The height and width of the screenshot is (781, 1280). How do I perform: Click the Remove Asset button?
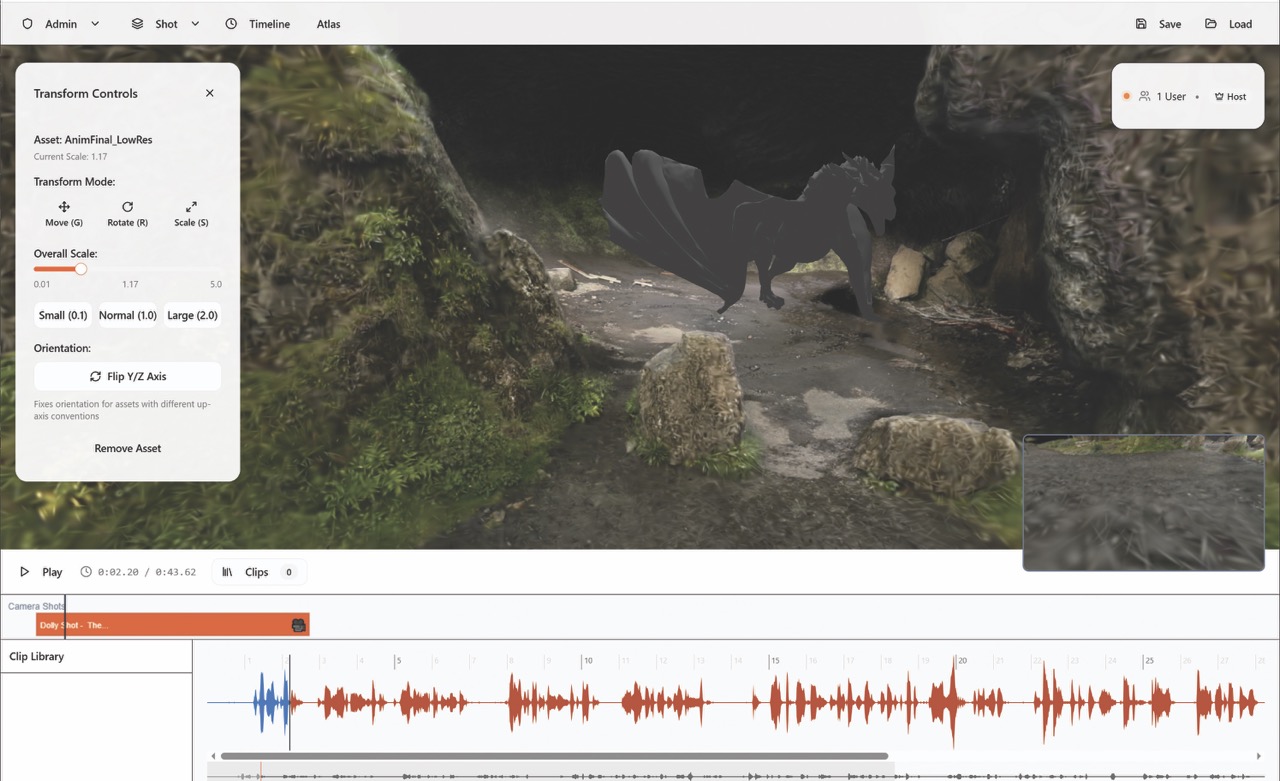pyautogui.click(x=127, y=448)
